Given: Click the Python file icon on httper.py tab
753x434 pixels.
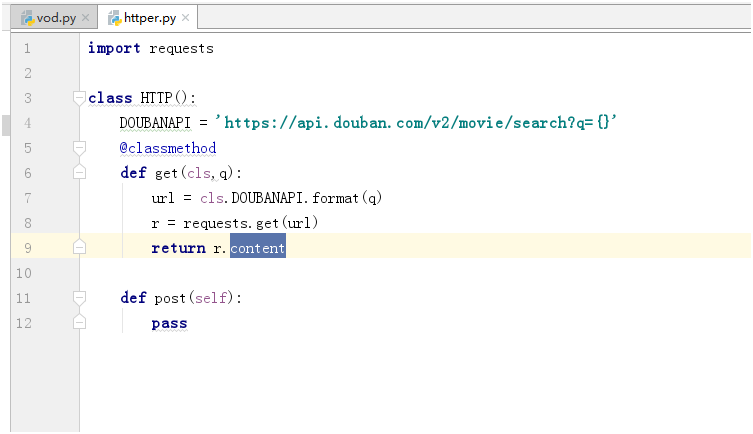Looking at the screenshot, I should (x=114, y=18).
